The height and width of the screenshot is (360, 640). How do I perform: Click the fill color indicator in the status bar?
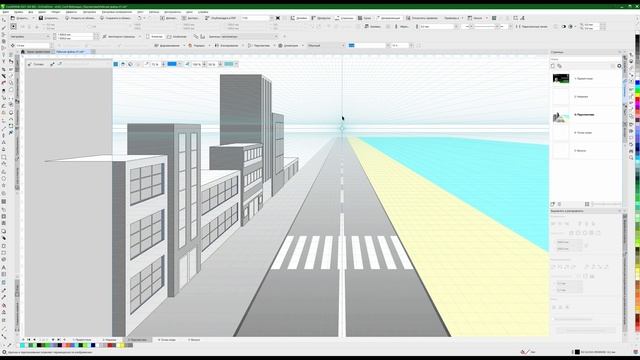pyautogui.click(x=524, y=352)
